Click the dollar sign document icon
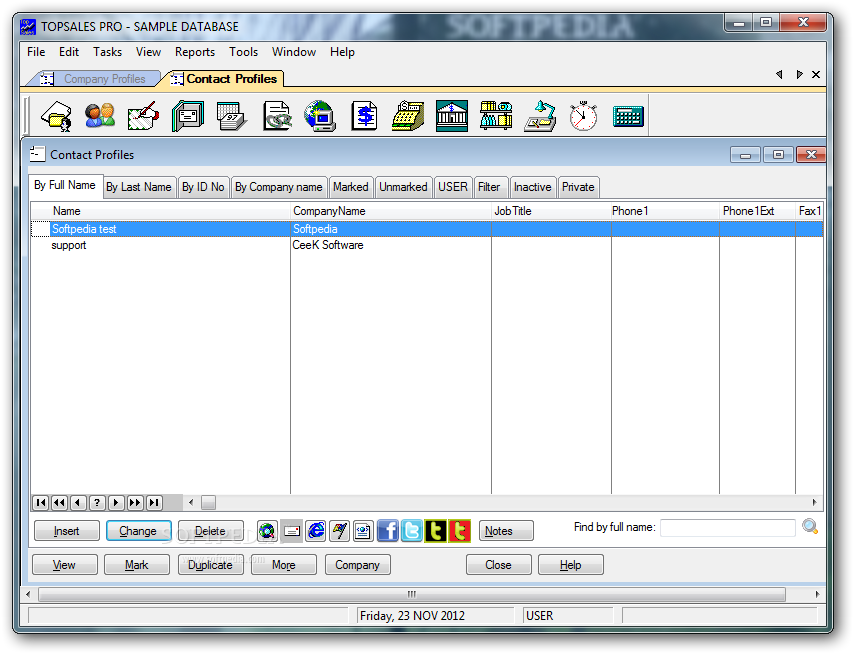Image resolution: width=854 pixels, height=654 pixels. pos(364,116)
